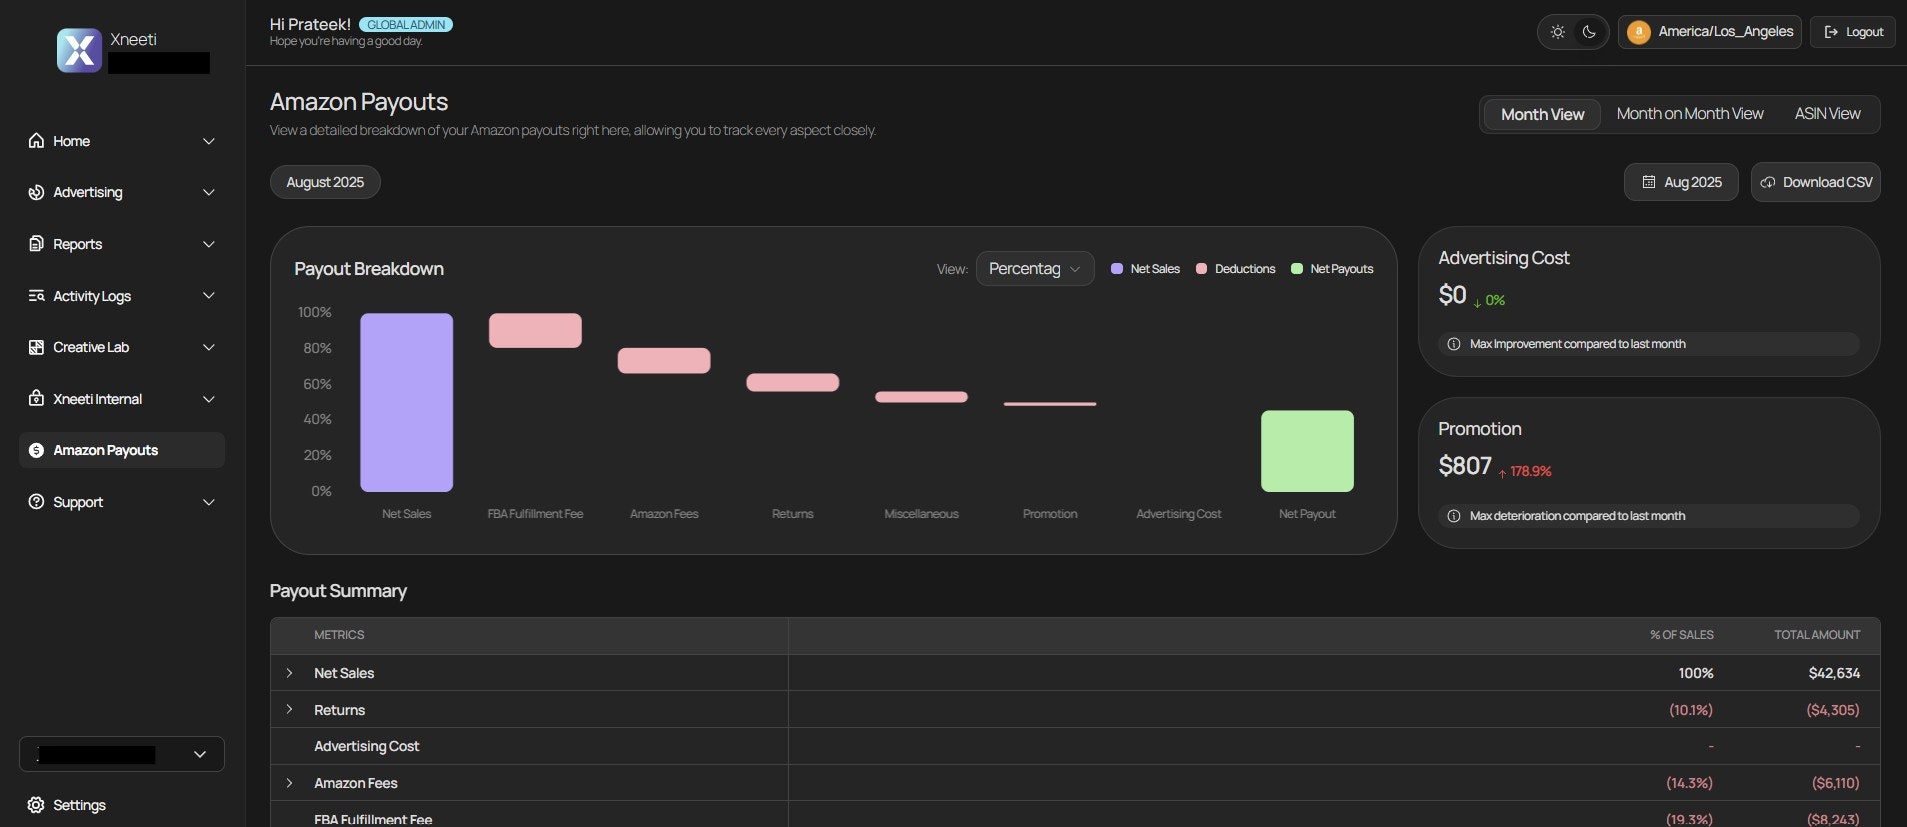Expand the Activity Logs chevron

(209, 296)
